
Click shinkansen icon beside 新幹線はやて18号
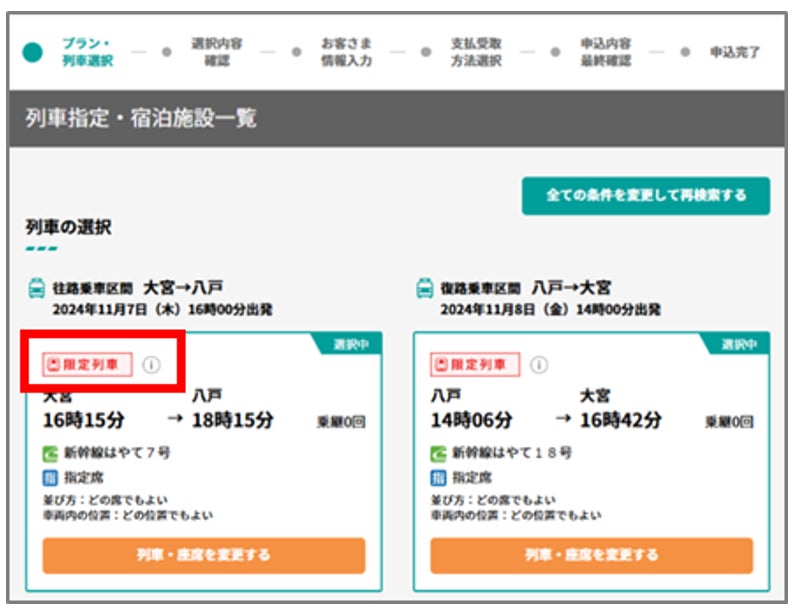(x=439, y=453)
